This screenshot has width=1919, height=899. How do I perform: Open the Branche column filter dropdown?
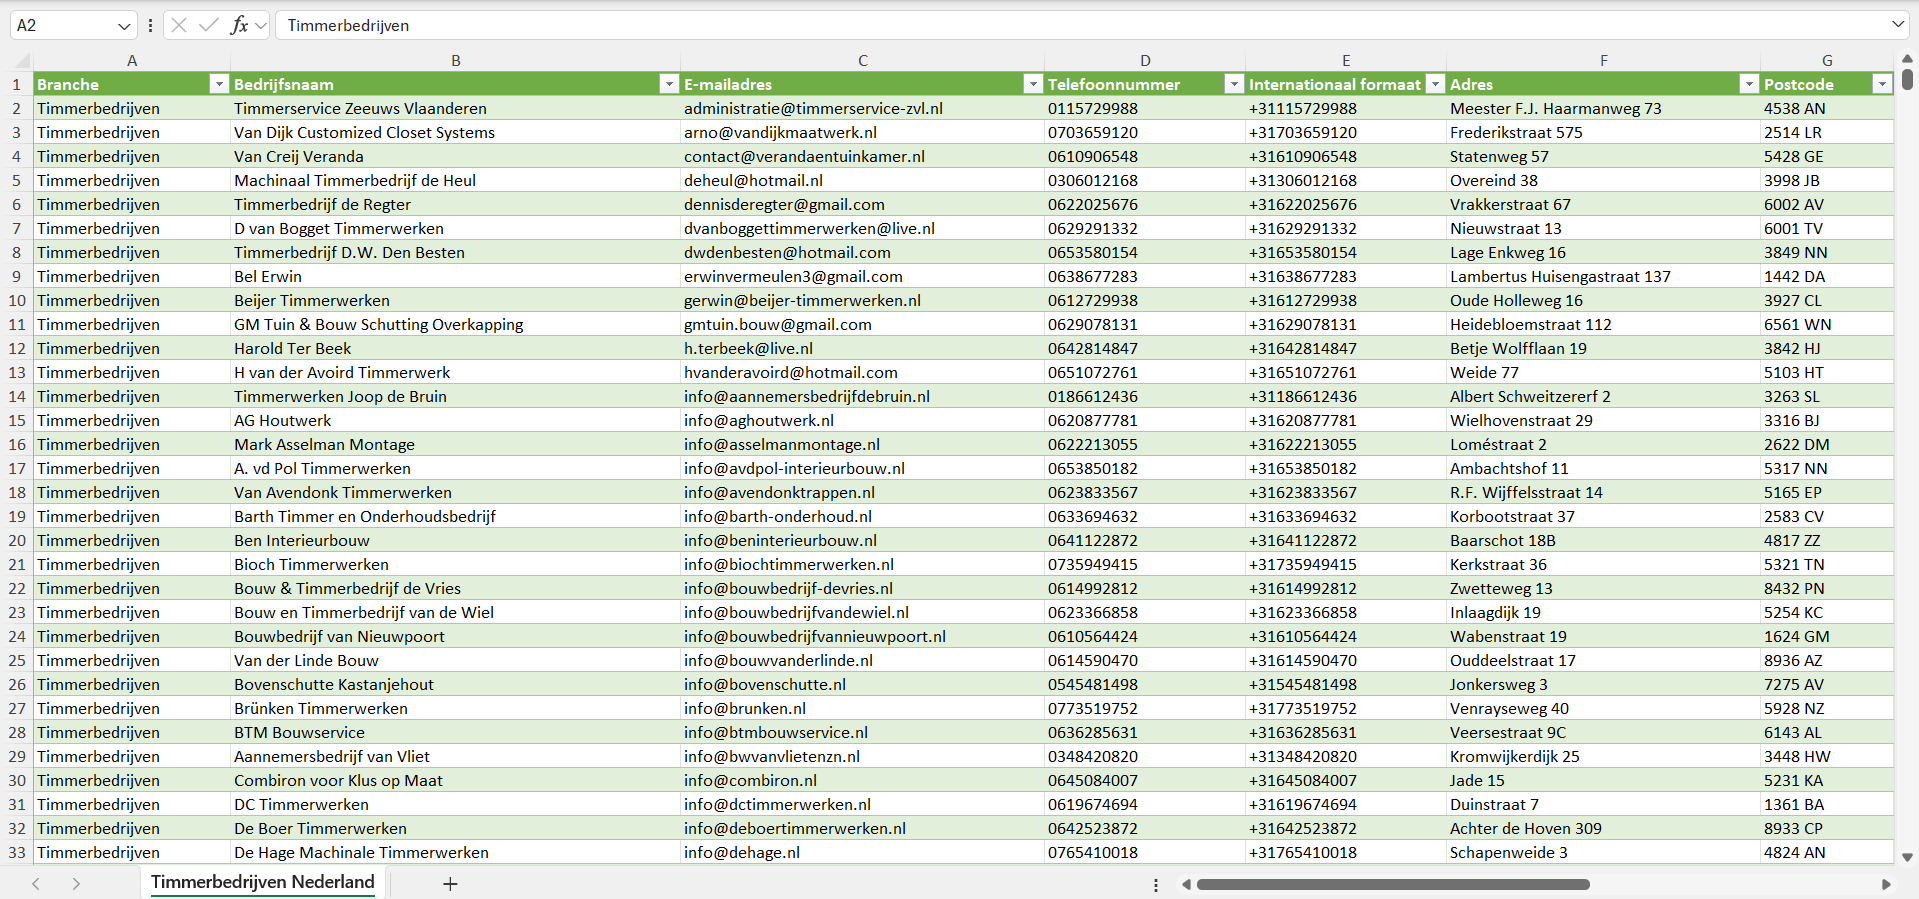(x=219, y=84)
